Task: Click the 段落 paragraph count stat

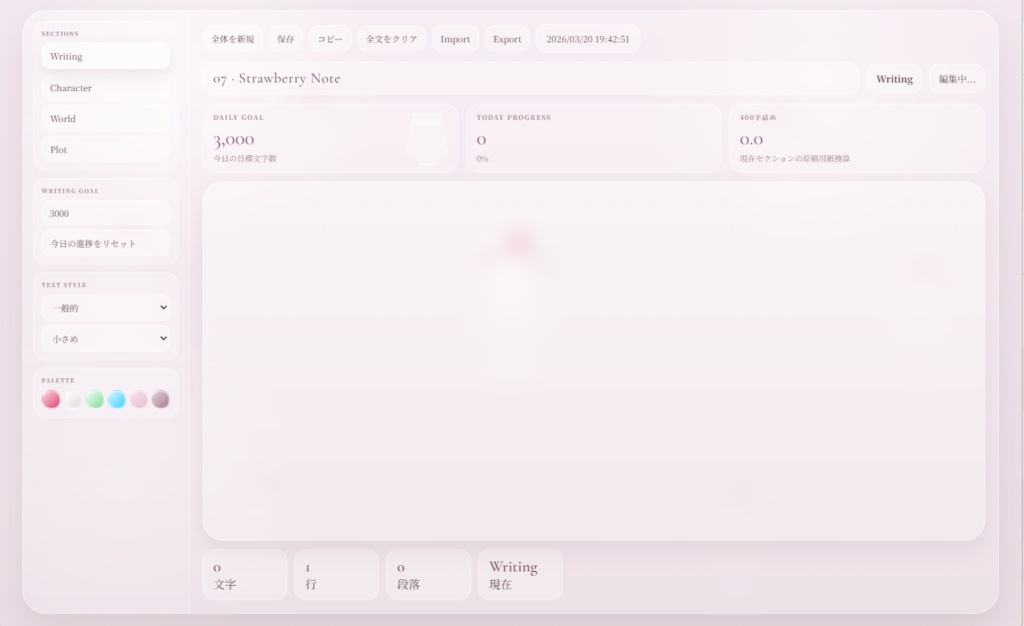Action: pyautogui.click(x=428, y=574)
